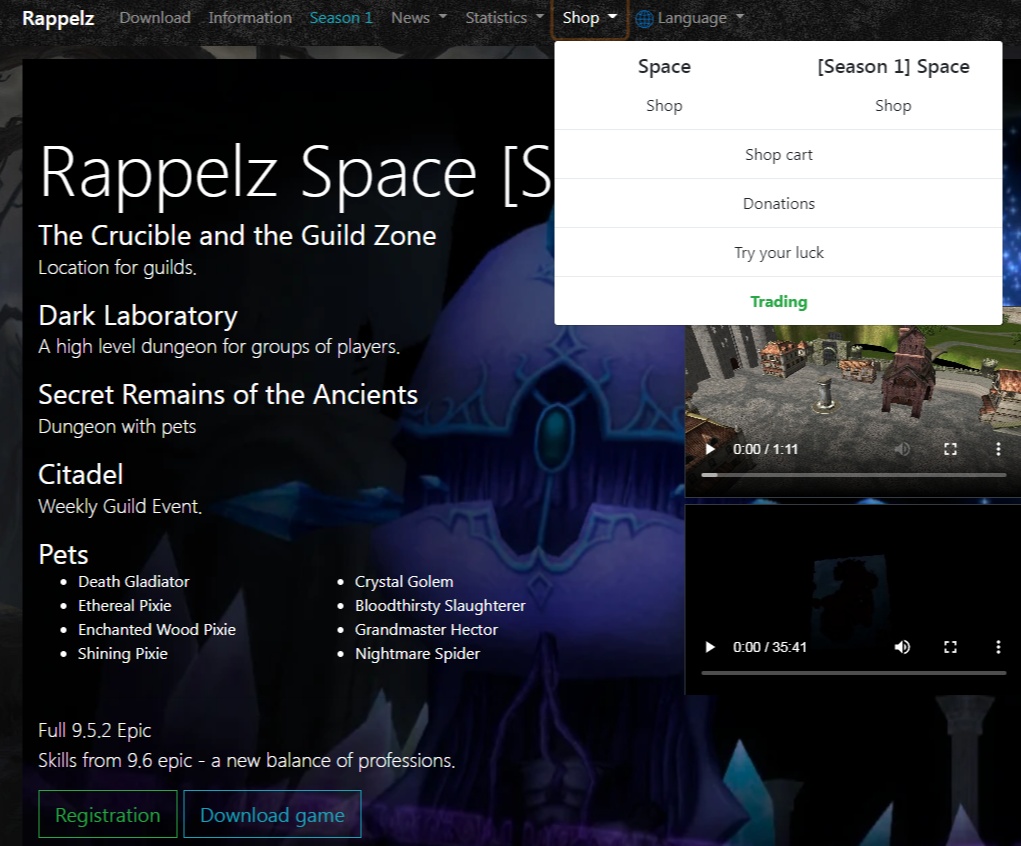The height and width of the screenshot is (846, 1021).
Task: Seek on the 35:41 video progress bar
Action: point(853,673)
